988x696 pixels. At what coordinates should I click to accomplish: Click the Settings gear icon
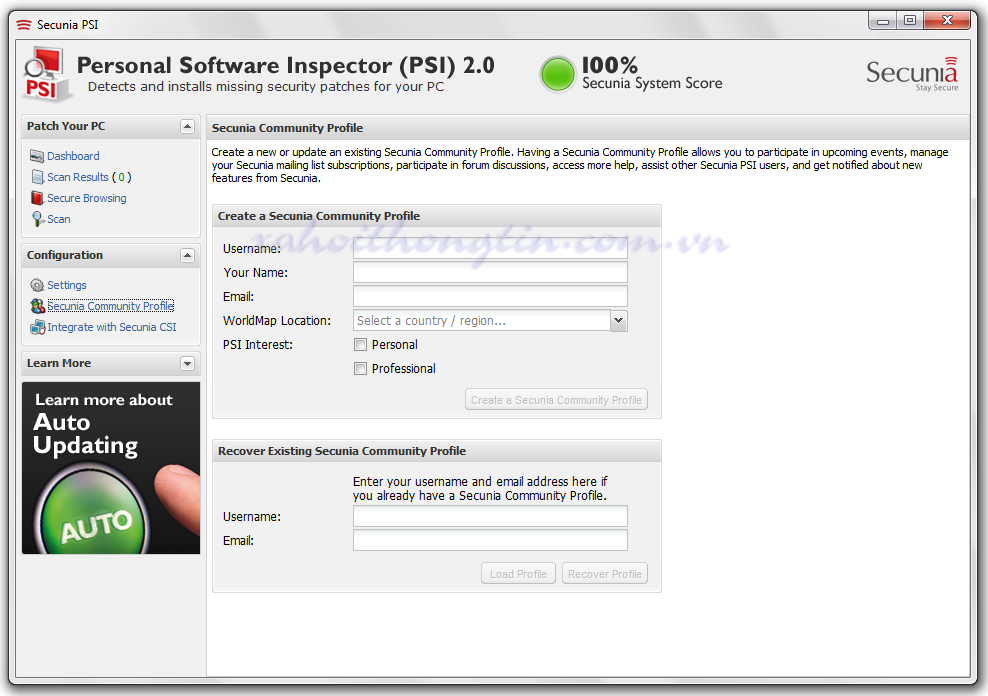[x=37, y=285]
